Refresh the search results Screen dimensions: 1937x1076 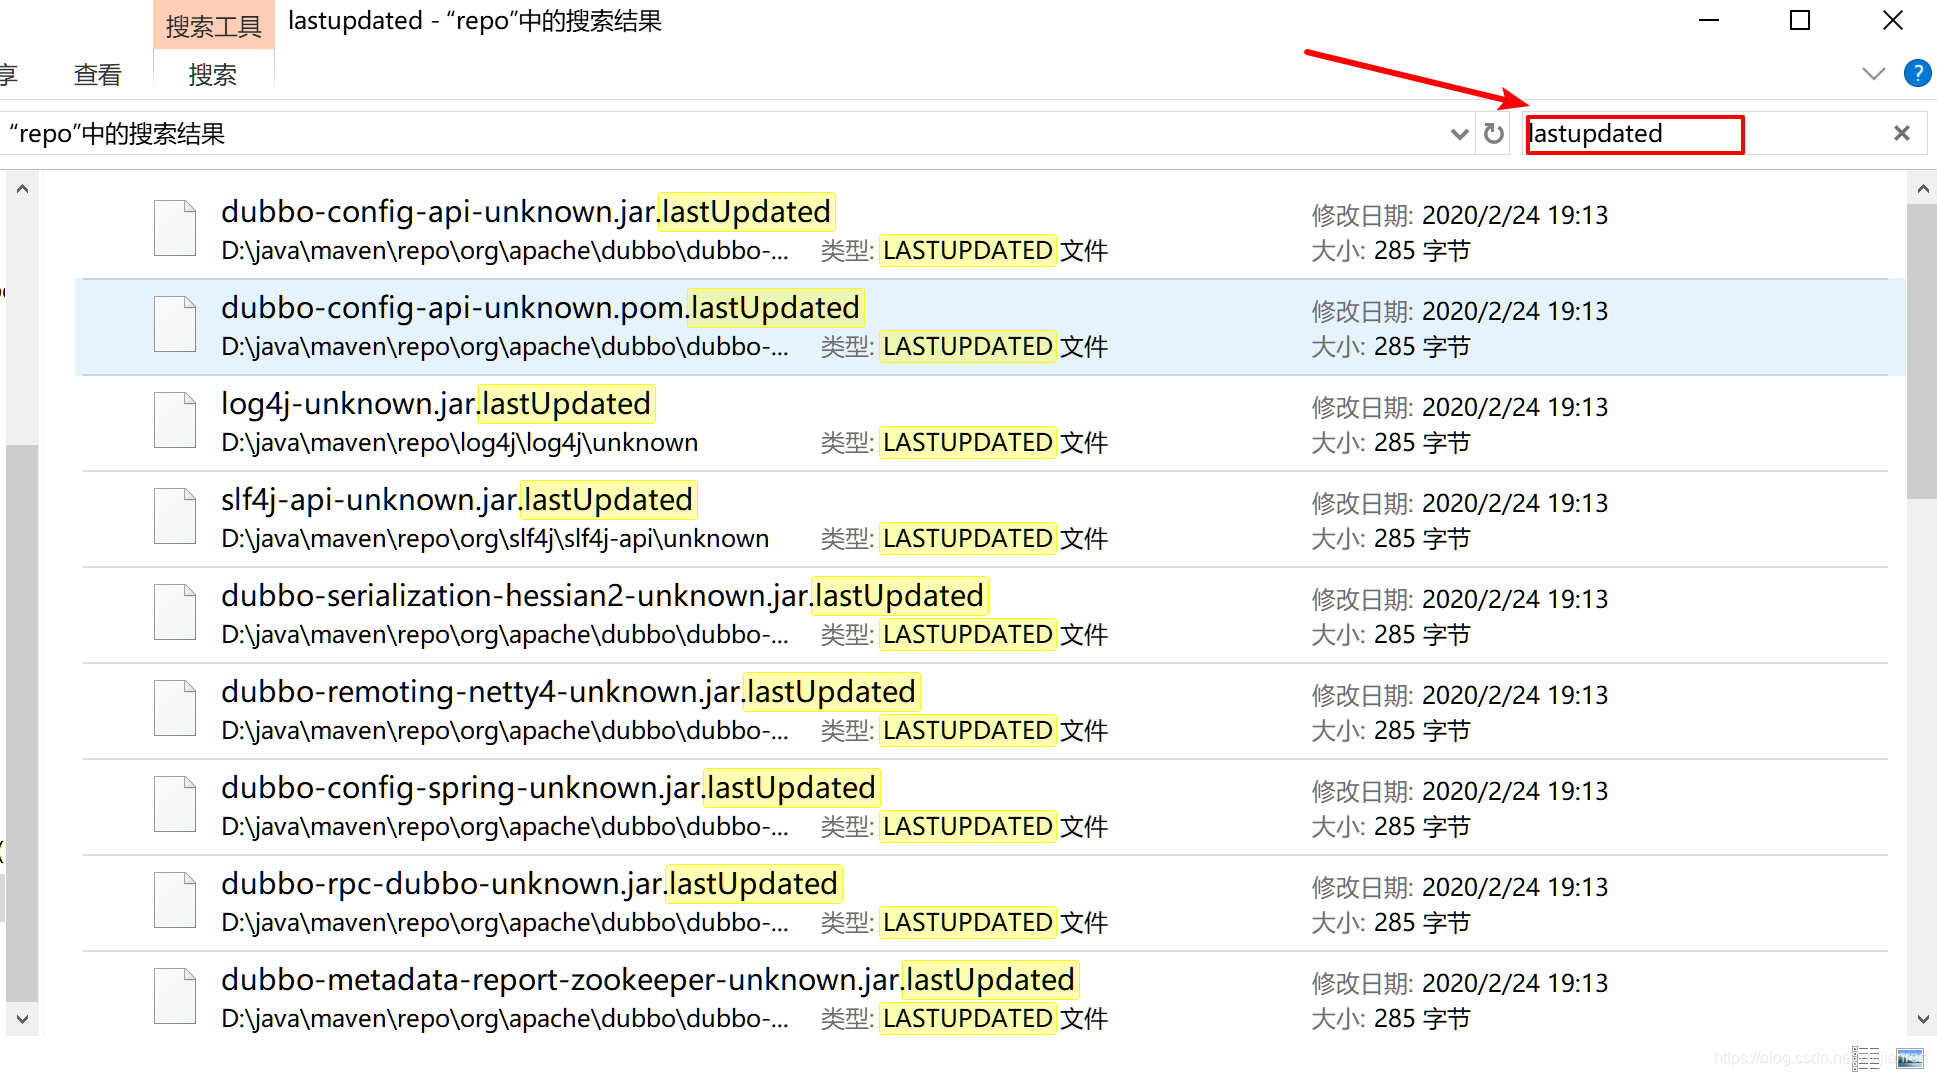tap(1493, 134)
